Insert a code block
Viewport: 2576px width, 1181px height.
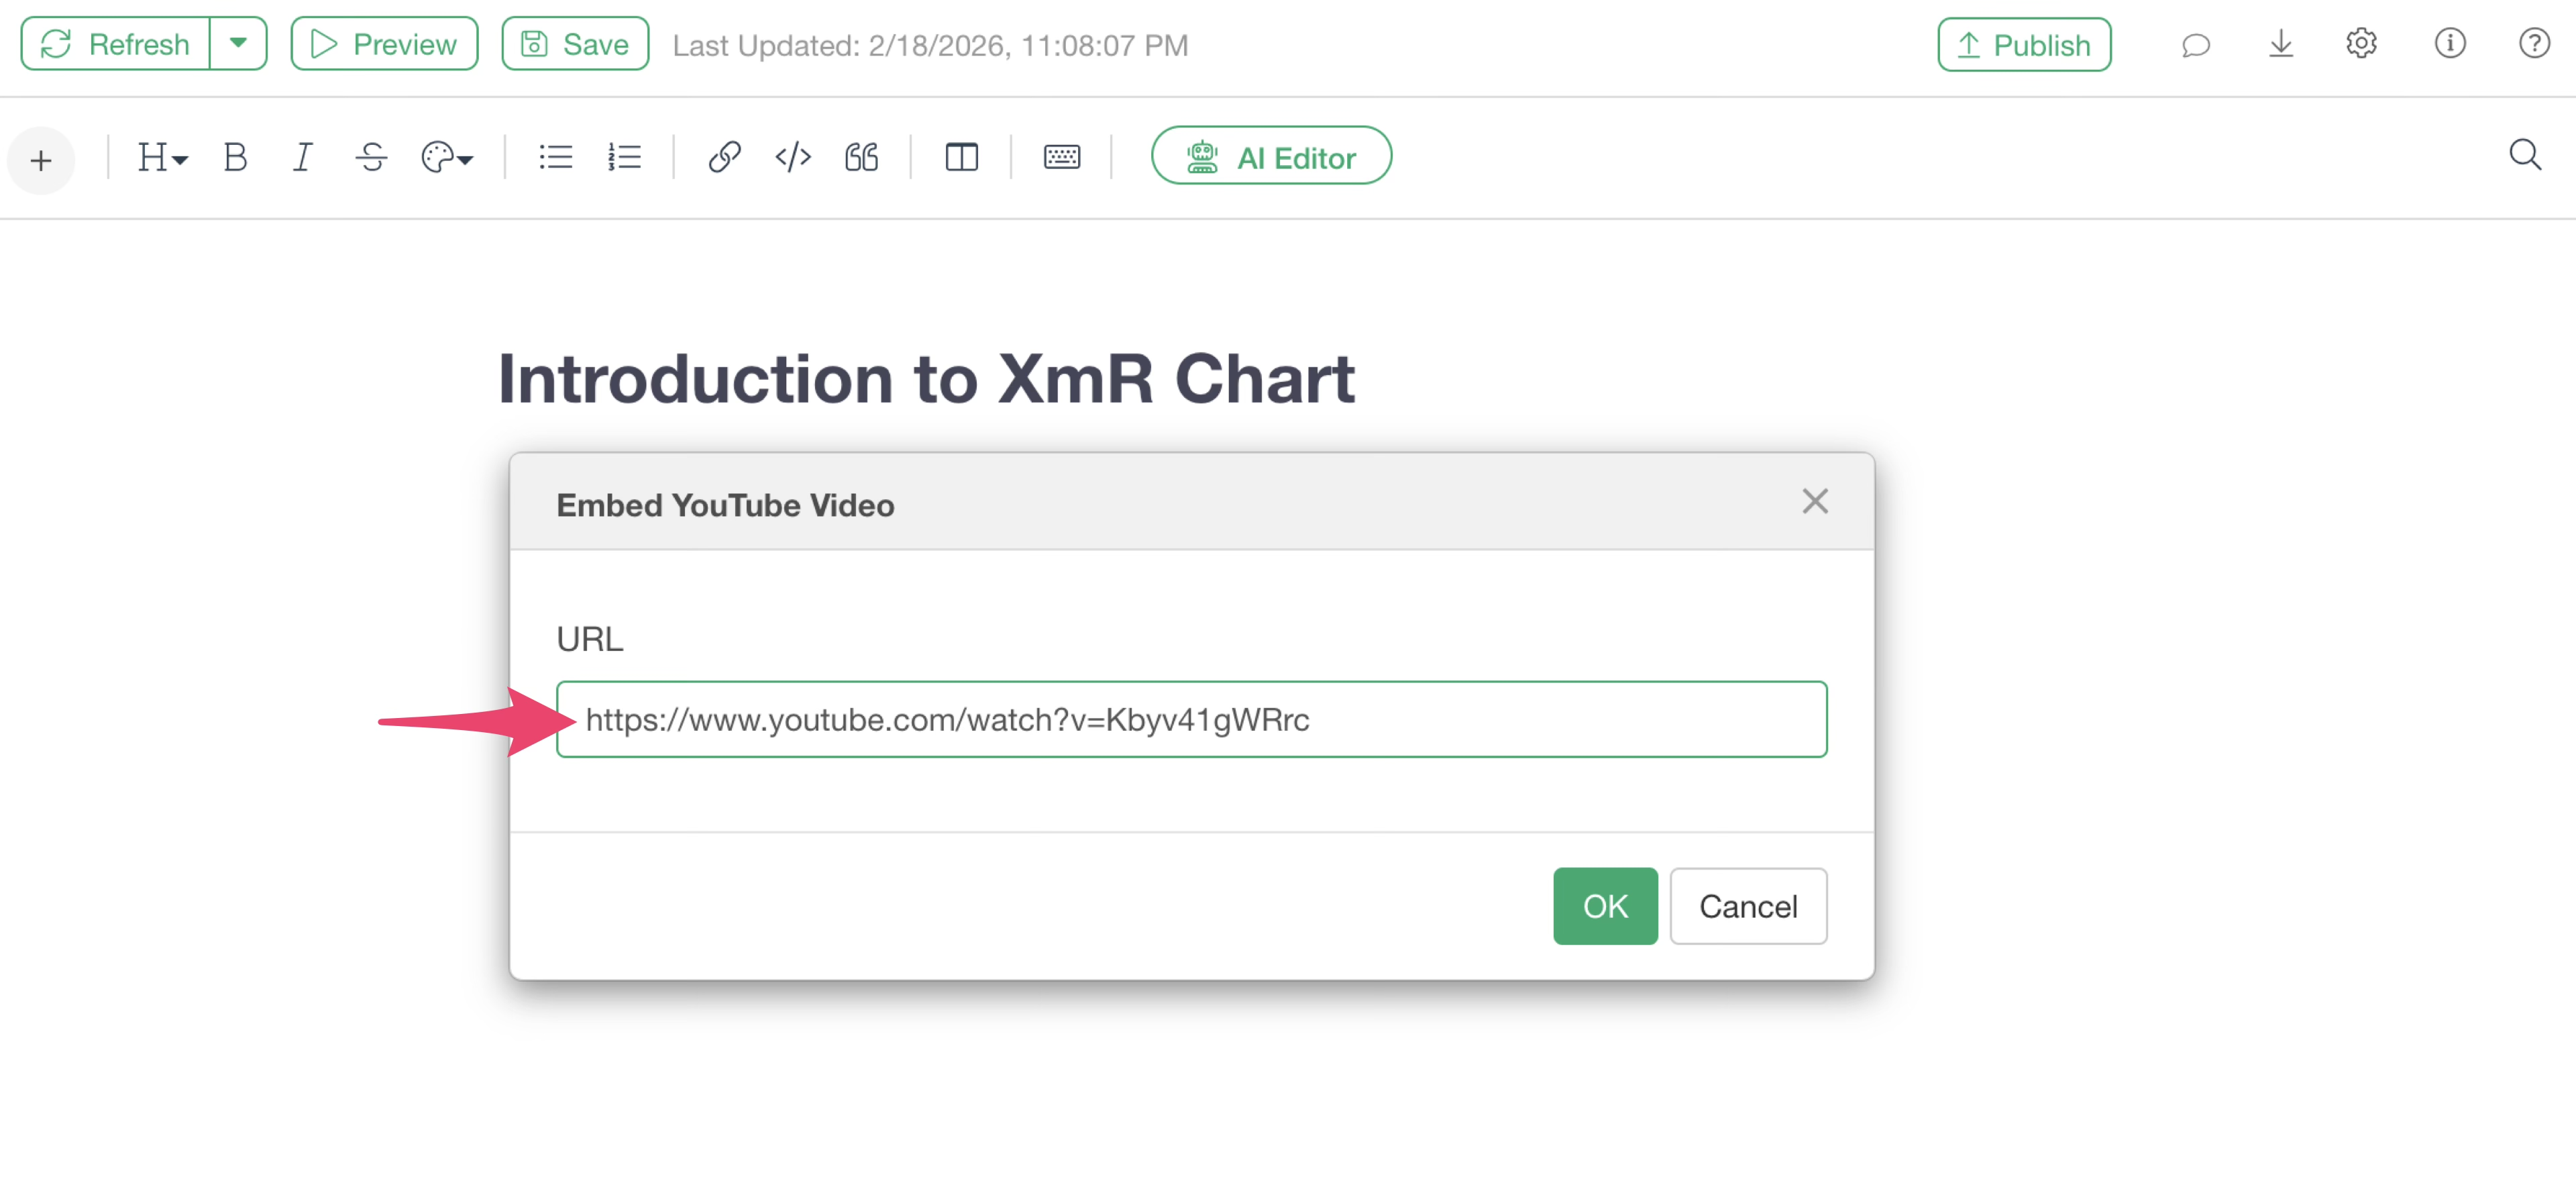click(x=792, y=157)
